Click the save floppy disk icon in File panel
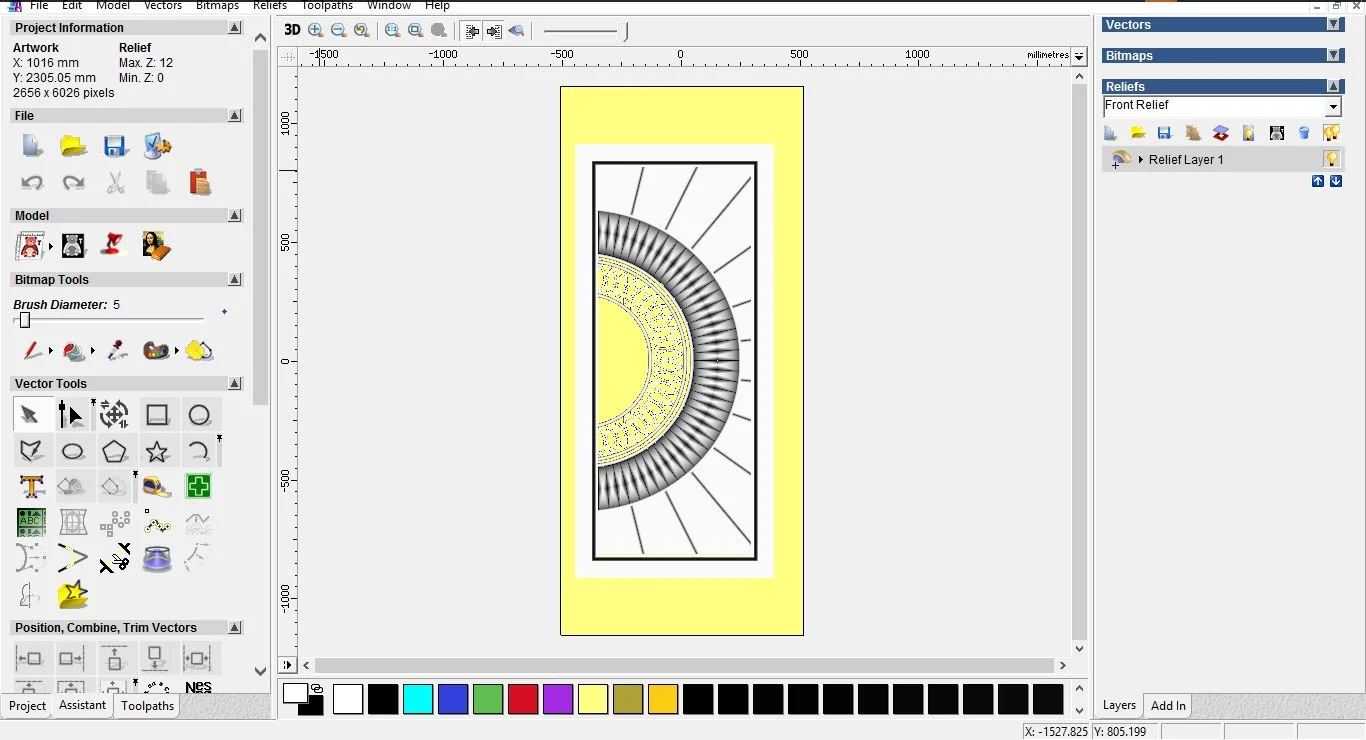Viewport: 1366px width, 740px height. coord(115,147)
